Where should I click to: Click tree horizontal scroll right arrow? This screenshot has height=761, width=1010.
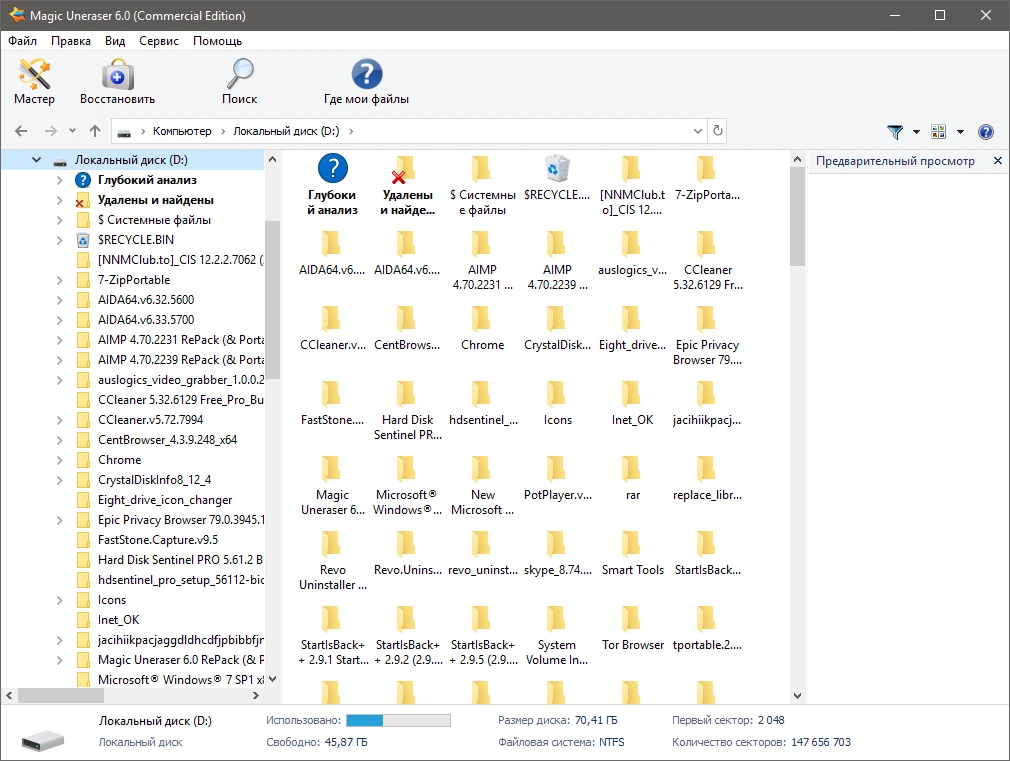(256, 696)
